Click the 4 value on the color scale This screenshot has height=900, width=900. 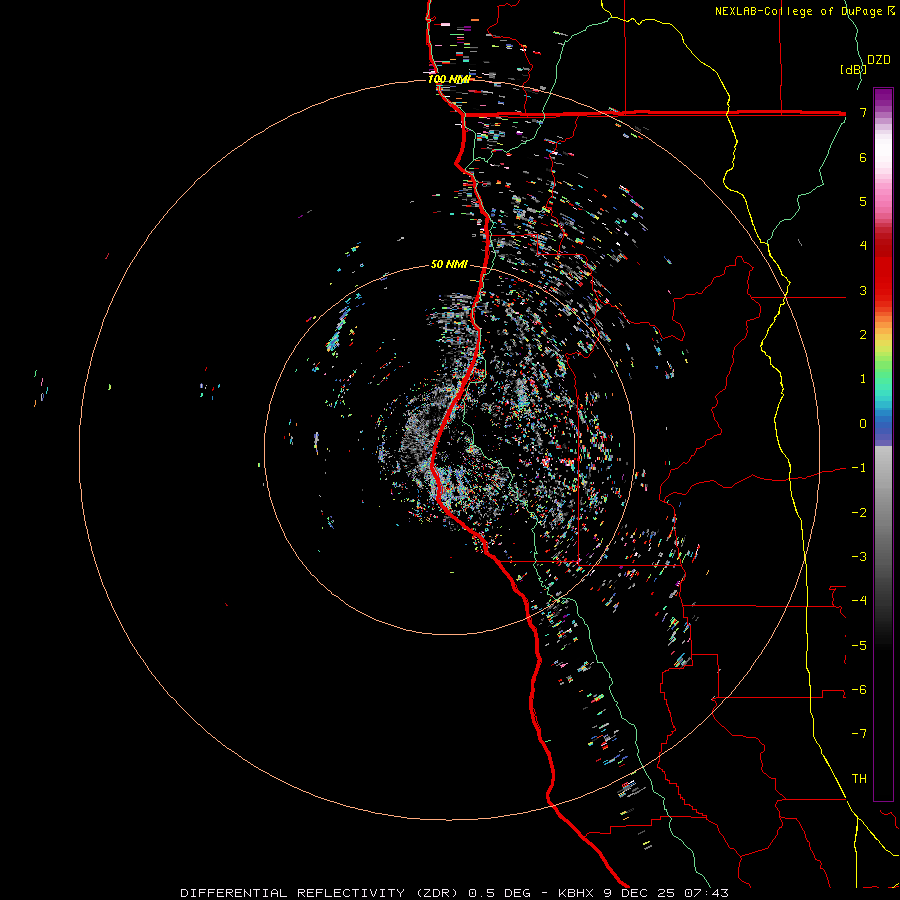pyautogui.click(x=863, y=246)
